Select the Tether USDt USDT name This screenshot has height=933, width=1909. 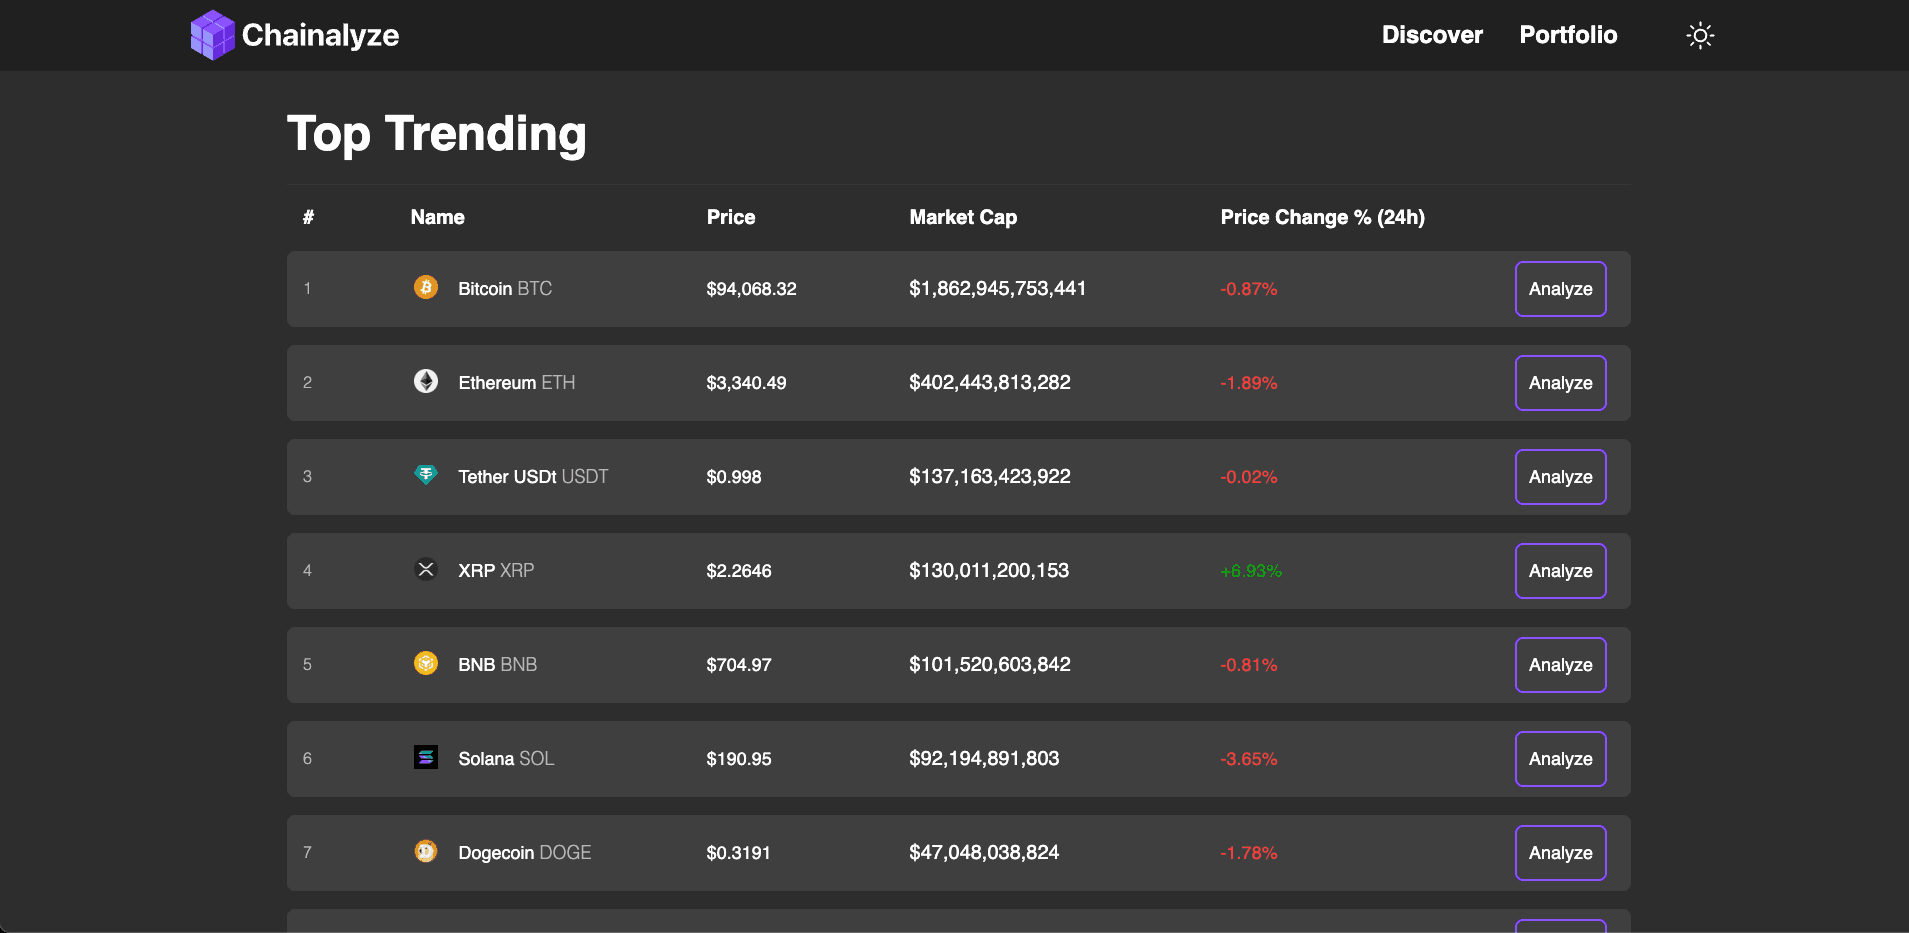pyautogui.click(x=533, y=477)
